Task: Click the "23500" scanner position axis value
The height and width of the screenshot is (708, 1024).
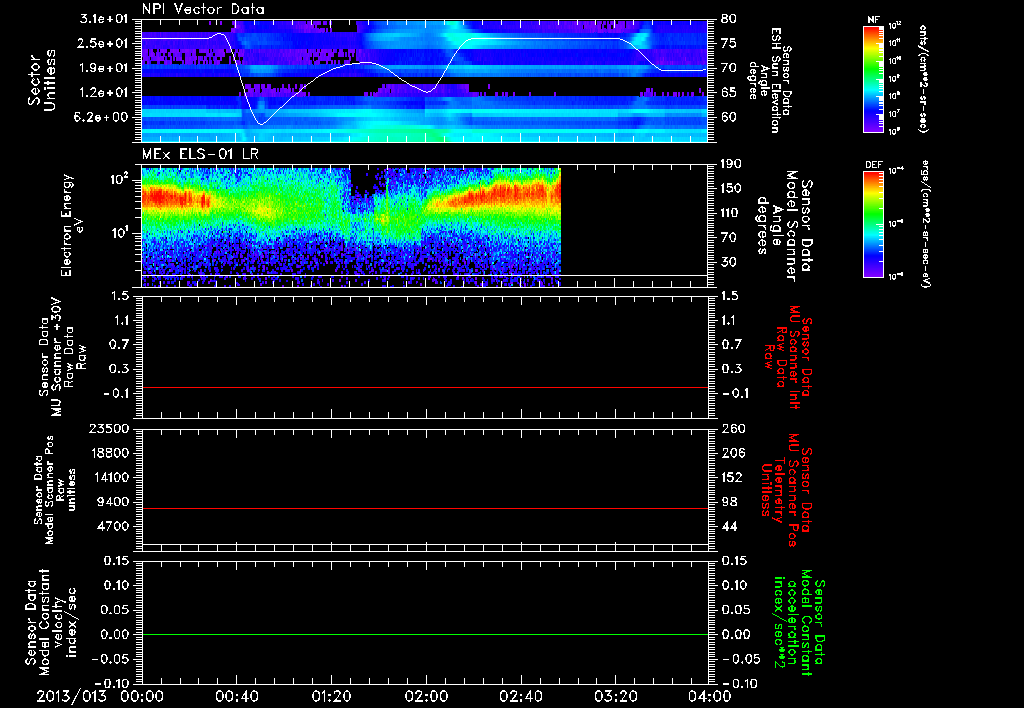Action: click(x=108, y=429)
